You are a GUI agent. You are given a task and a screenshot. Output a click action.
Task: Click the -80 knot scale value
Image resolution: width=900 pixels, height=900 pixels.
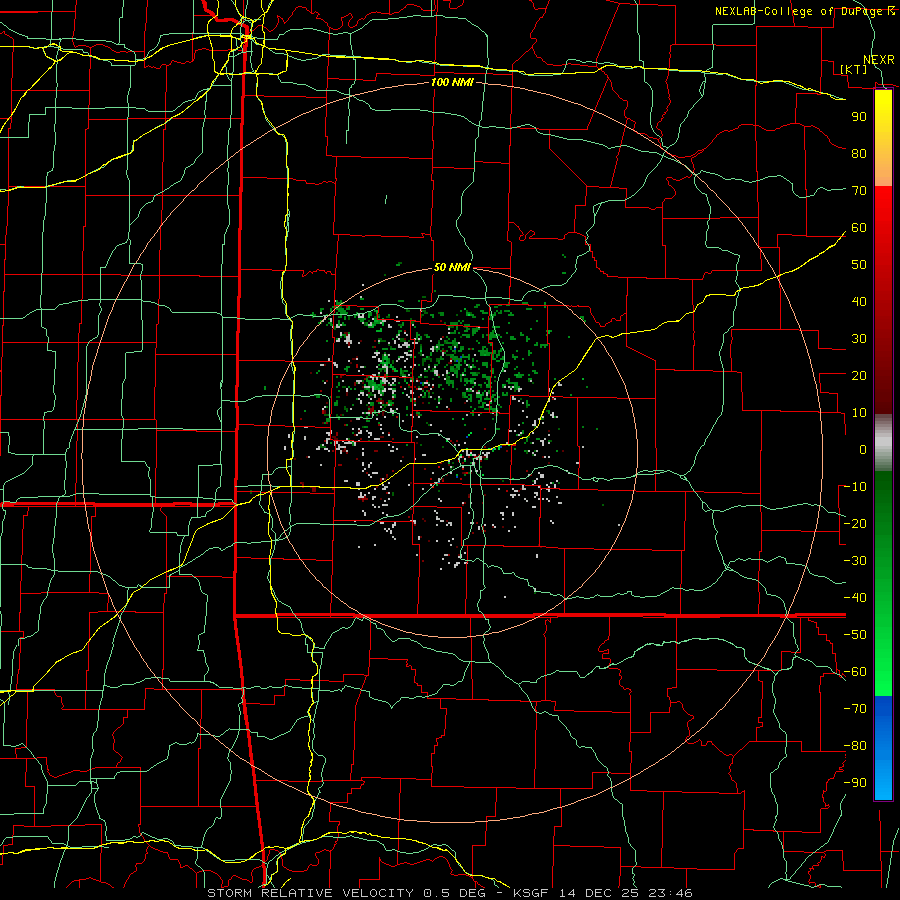coord(855,746)
